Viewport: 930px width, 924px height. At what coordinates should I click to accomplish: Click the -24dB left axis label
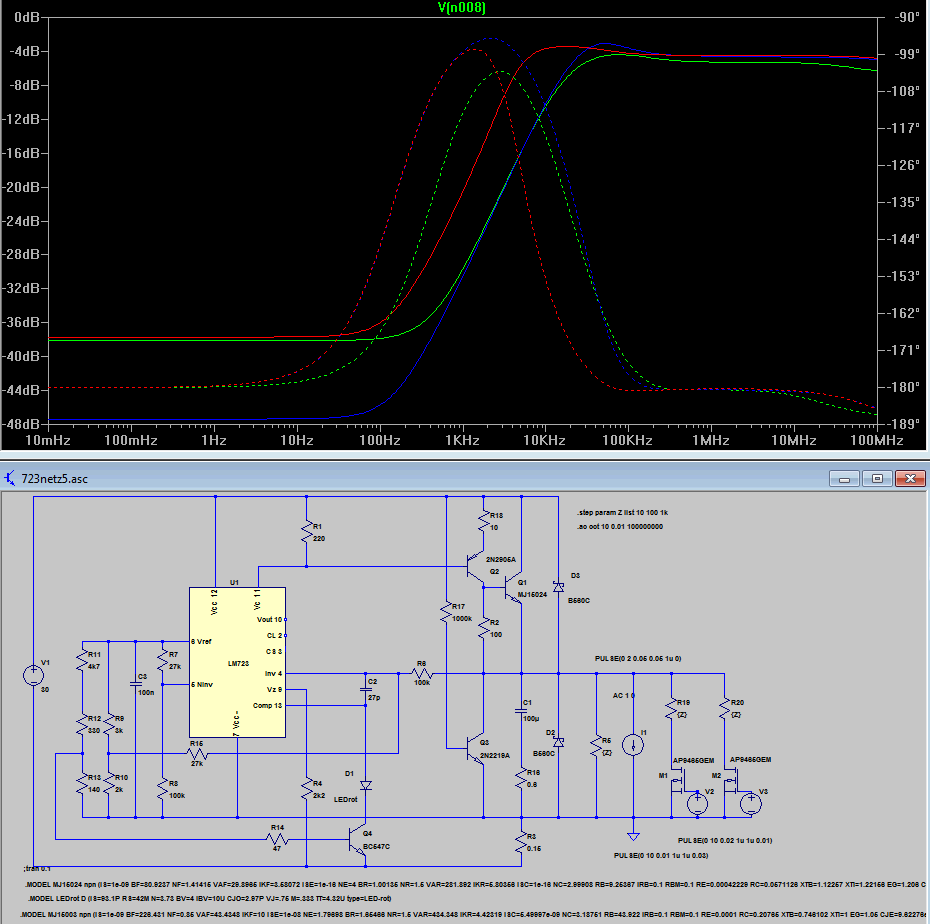[21, 221]
